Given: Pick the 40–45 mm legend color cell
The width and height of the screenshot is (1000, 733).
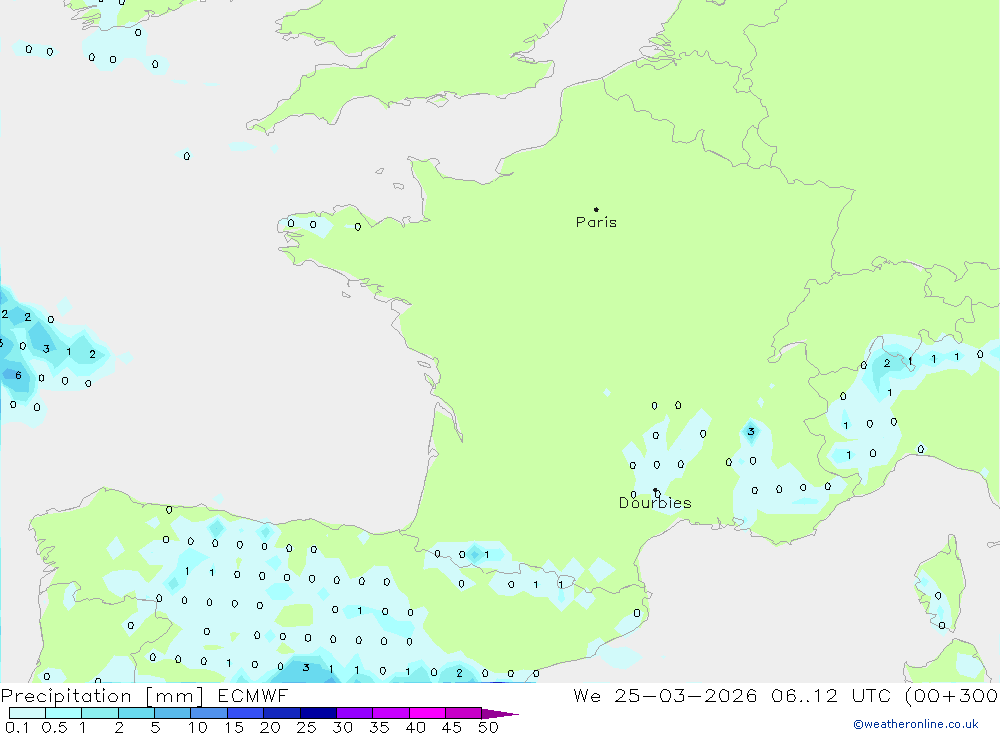Looking at the screenshot, I should pos(427,713).
